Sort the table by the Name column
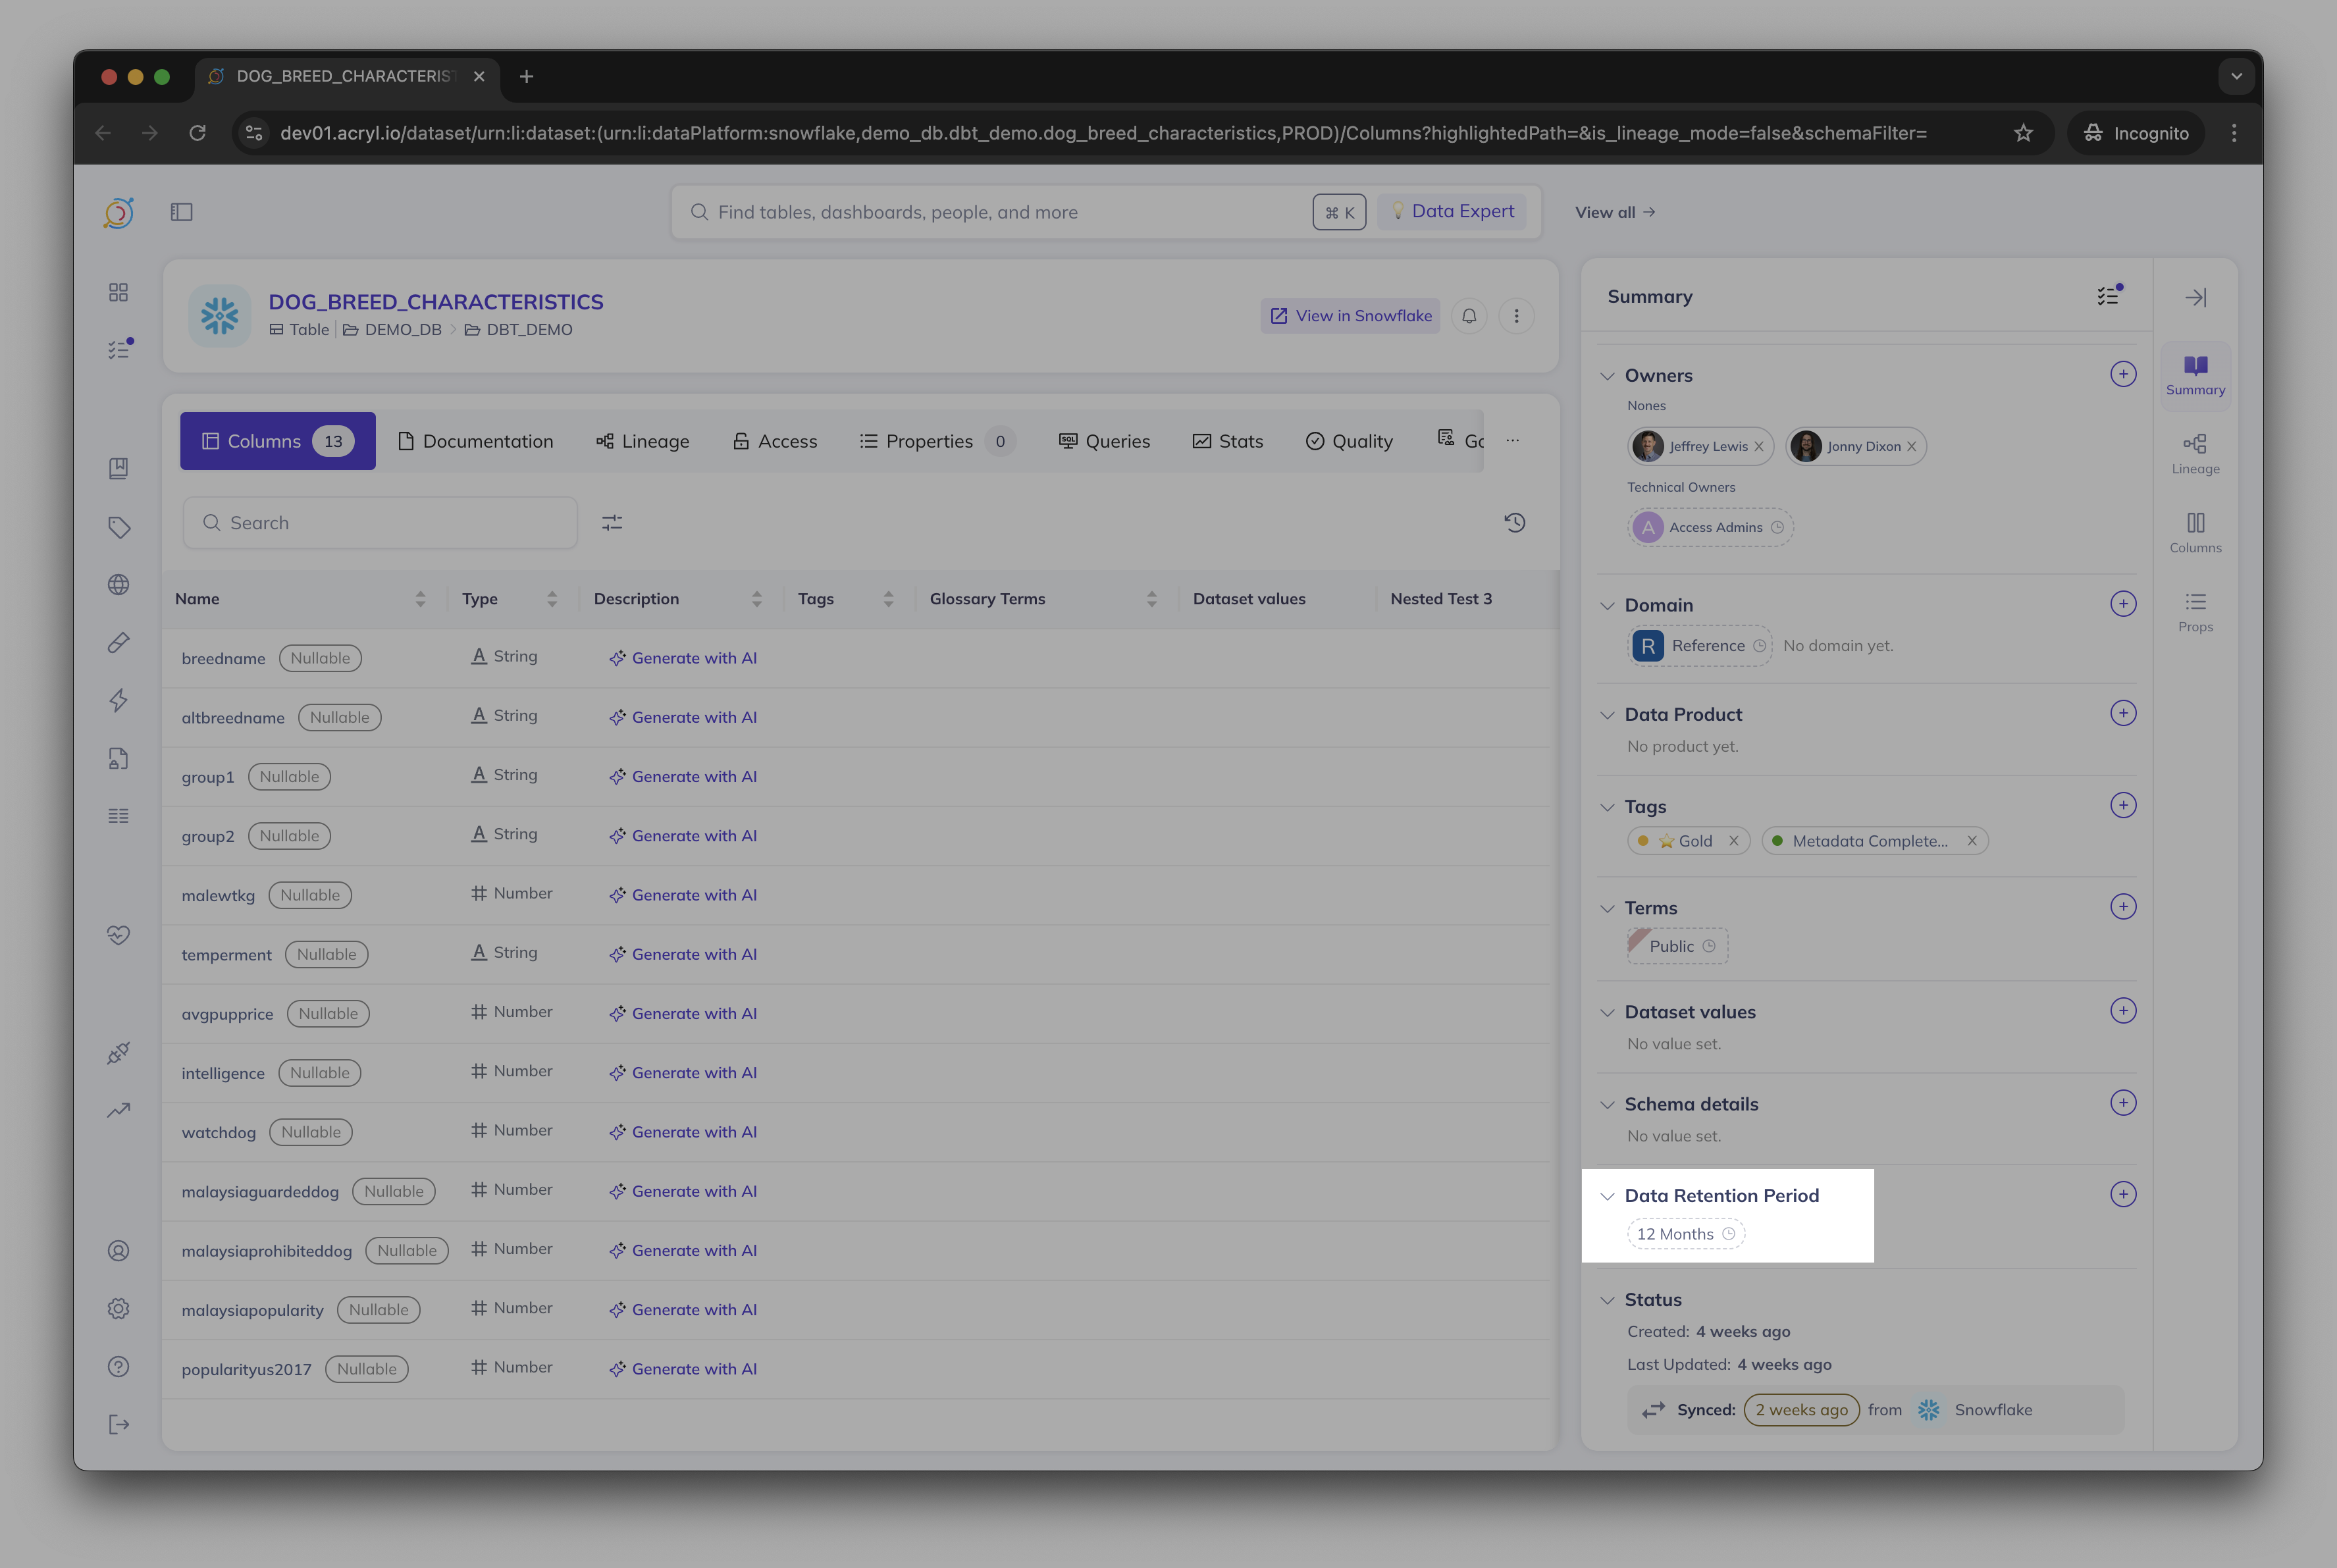 click(420, 599)
